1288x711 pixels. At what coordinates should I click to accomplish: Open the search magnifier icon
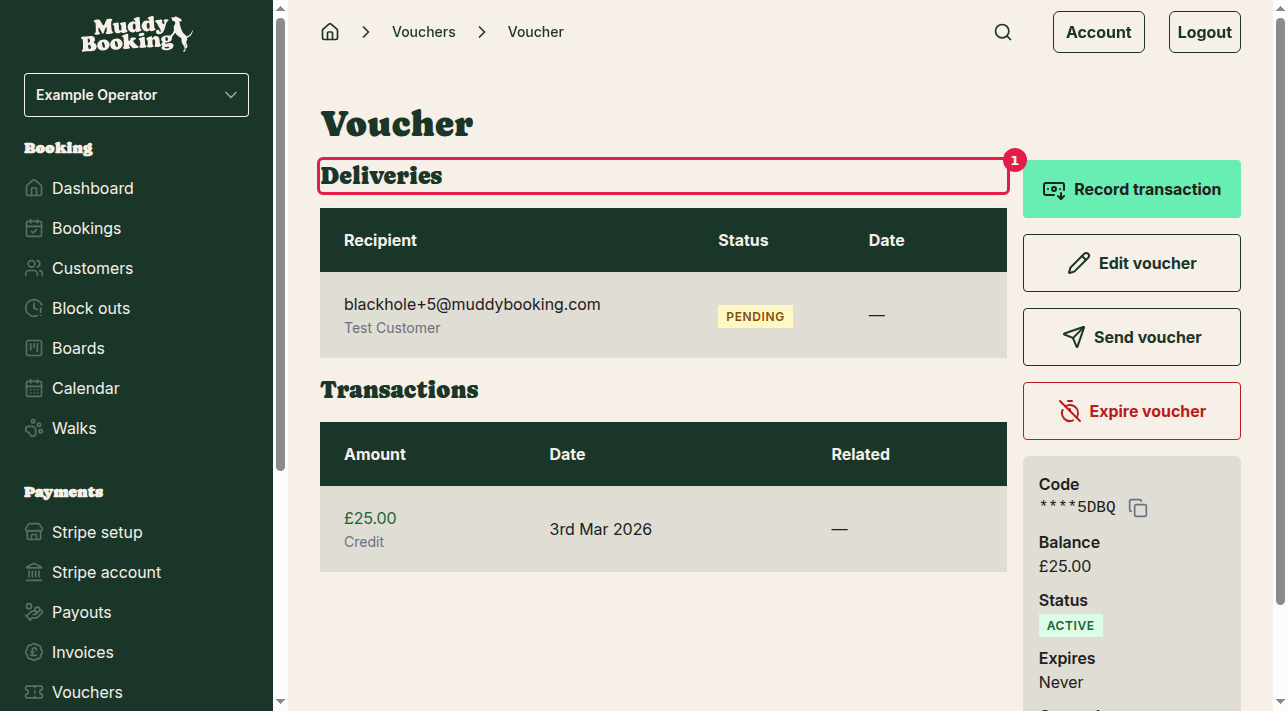tap(1002, 31)
